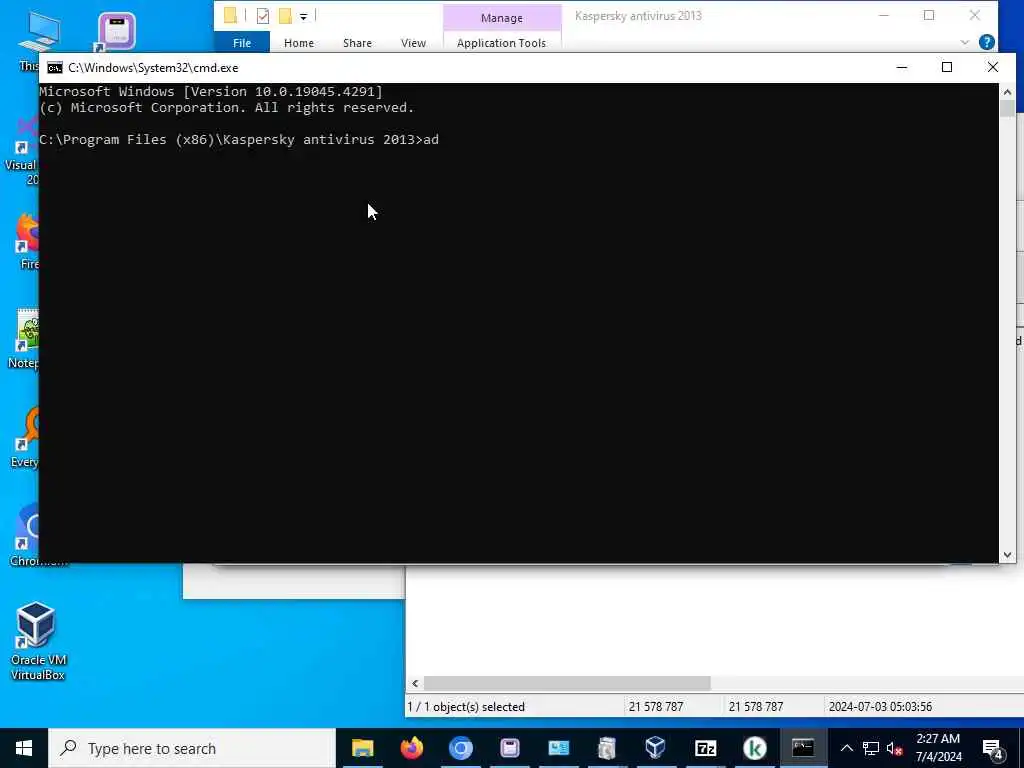Click inside the command prompt text area
The height and width of the screenshot is (768, 1024).
point(519,323)
